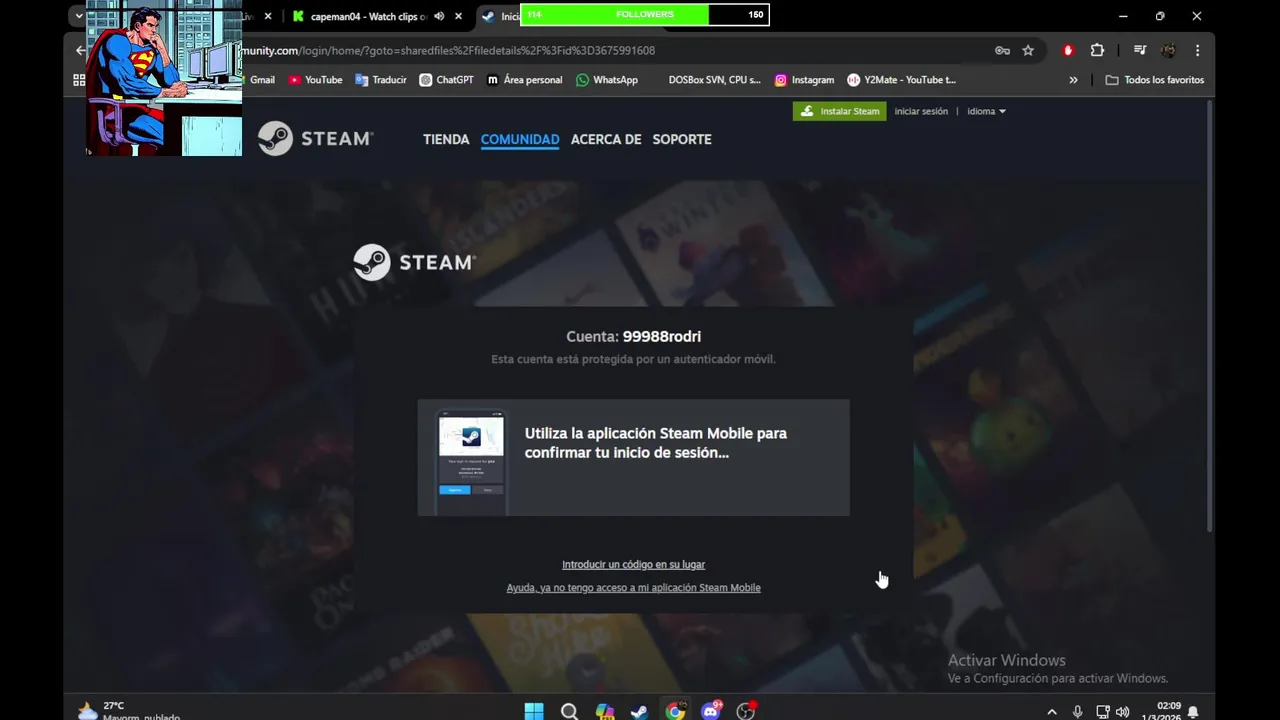Open the Y2Mate YouTube bookmark
This screenshot has width=1280, height=720.
tap(901, 80)
